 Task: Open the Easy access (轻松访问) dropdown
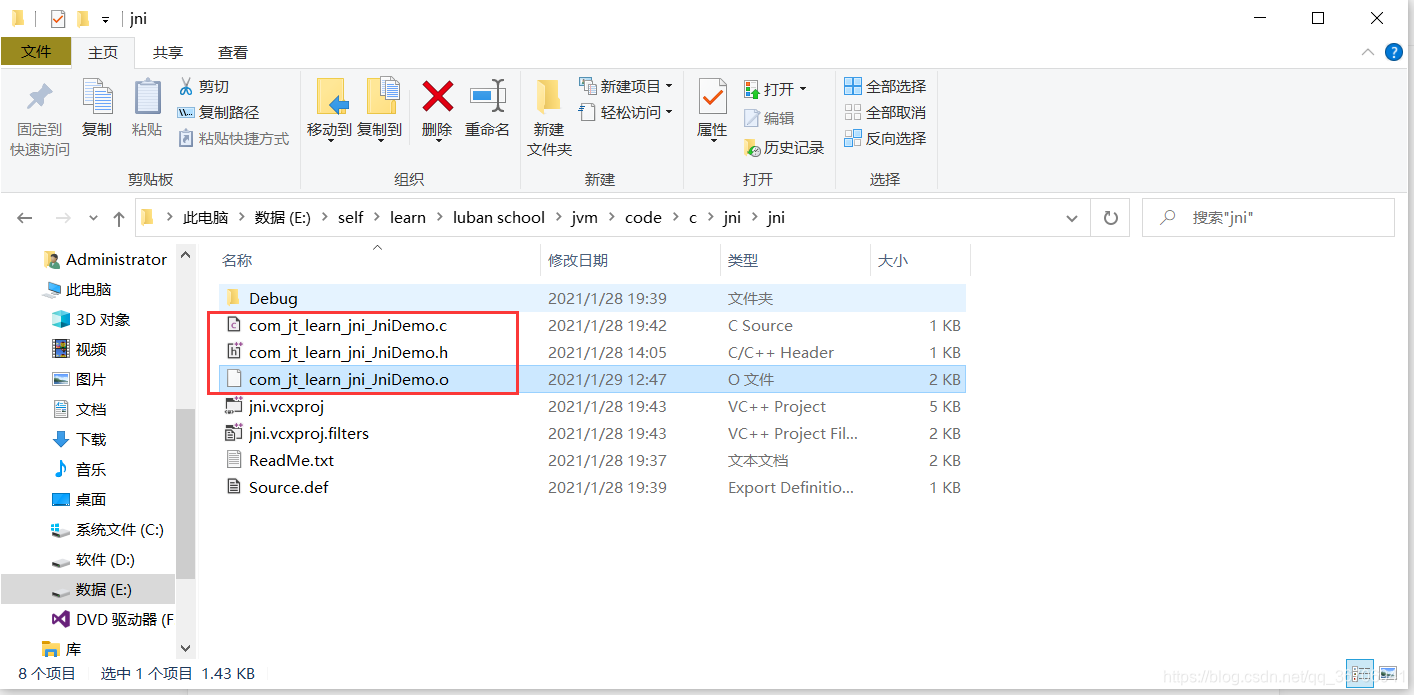(x=626, y=113)
